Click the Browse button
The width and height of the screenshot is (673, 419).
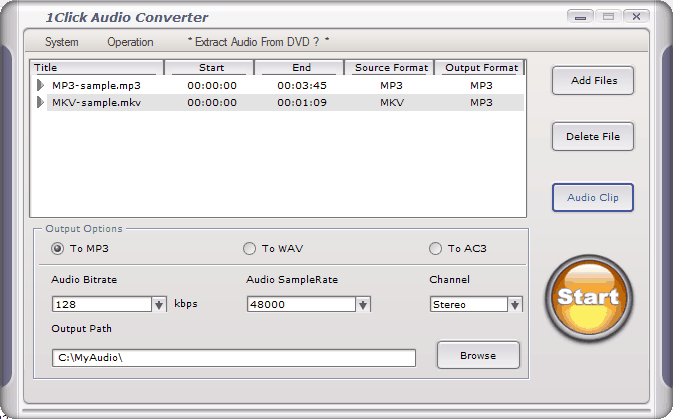click(478, 355)
